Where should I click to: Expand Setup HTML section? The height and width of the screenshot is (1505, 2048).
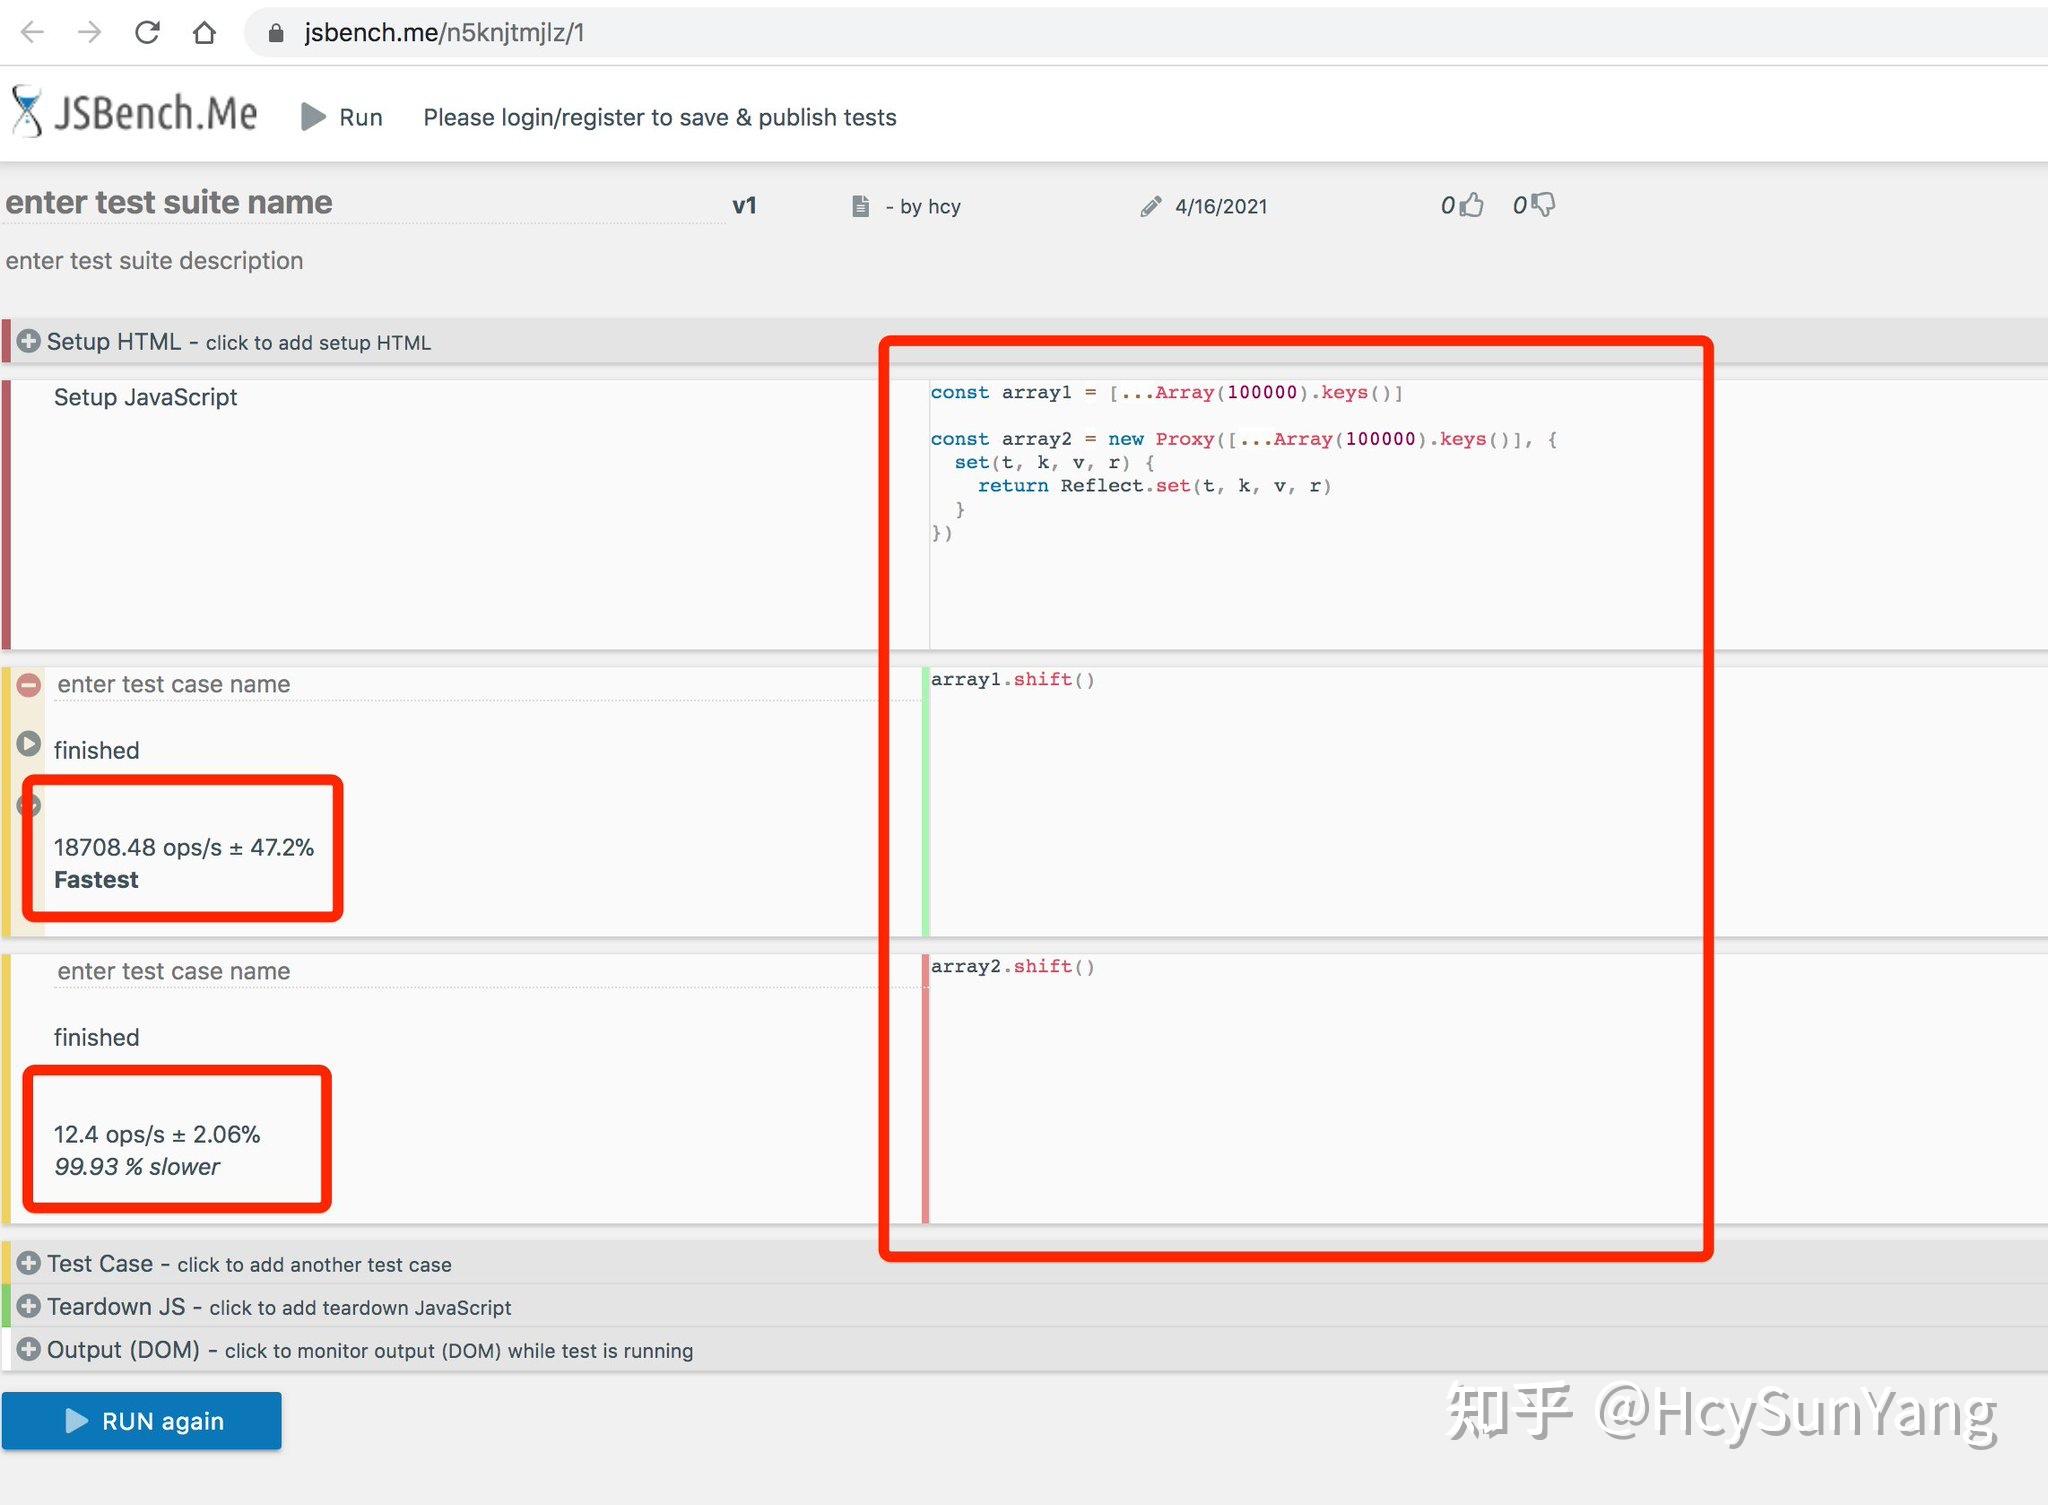click(29, 341)
